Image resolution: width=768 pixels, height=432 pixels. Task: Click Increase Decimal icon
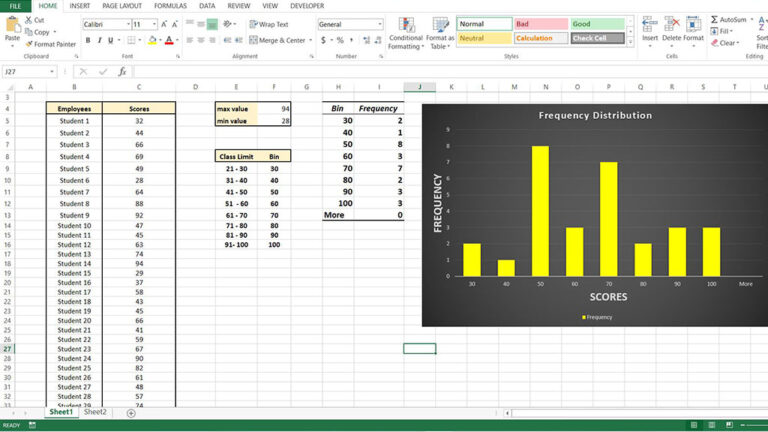point(366,40)
